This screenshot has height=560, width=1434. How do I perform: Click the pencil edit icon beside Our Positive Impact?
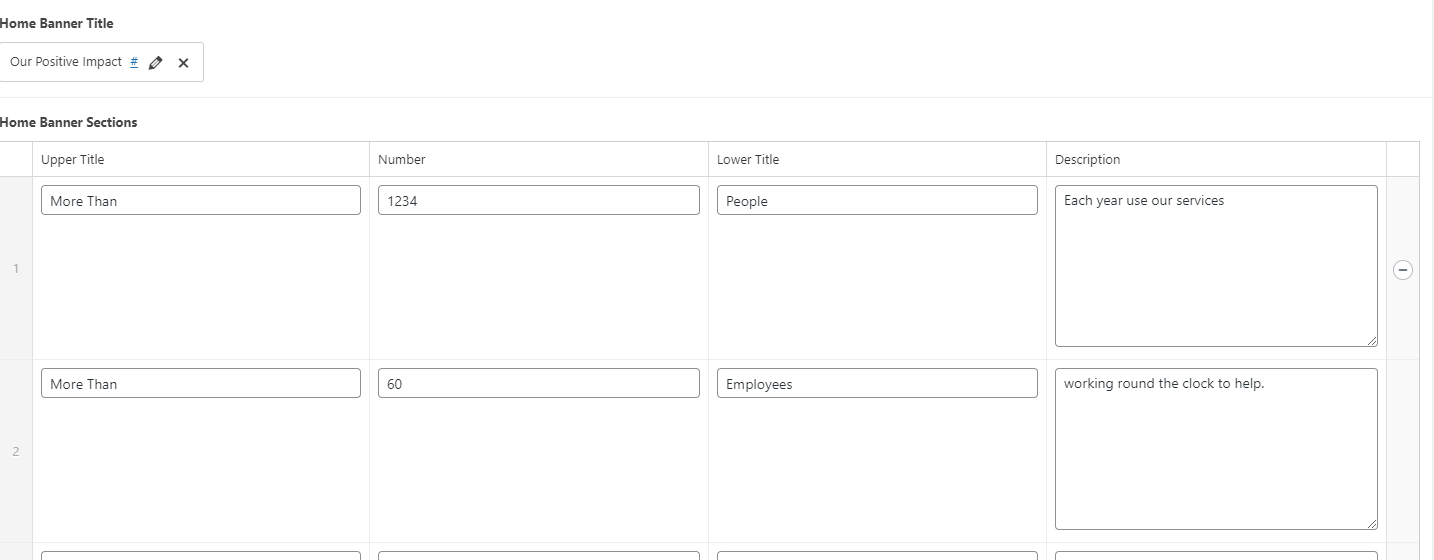155,63
